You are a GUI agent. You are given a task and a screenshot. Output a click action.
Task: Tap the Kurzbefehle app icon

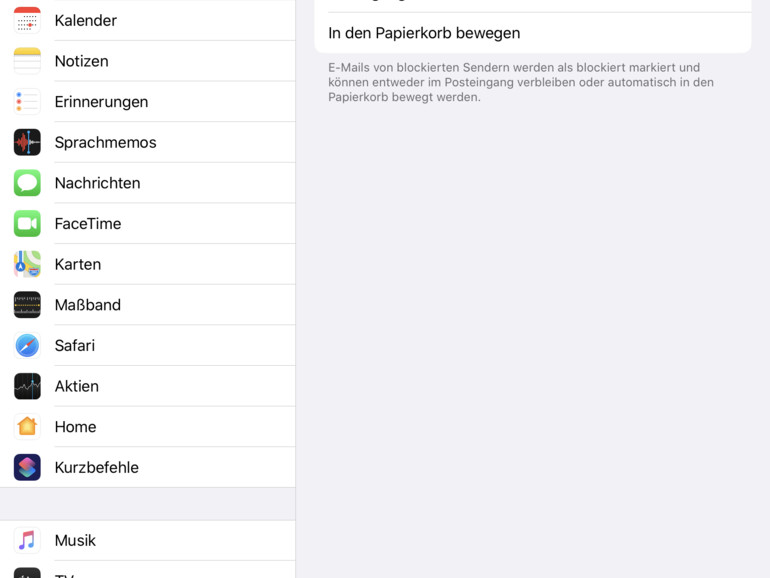pos(27,467)
